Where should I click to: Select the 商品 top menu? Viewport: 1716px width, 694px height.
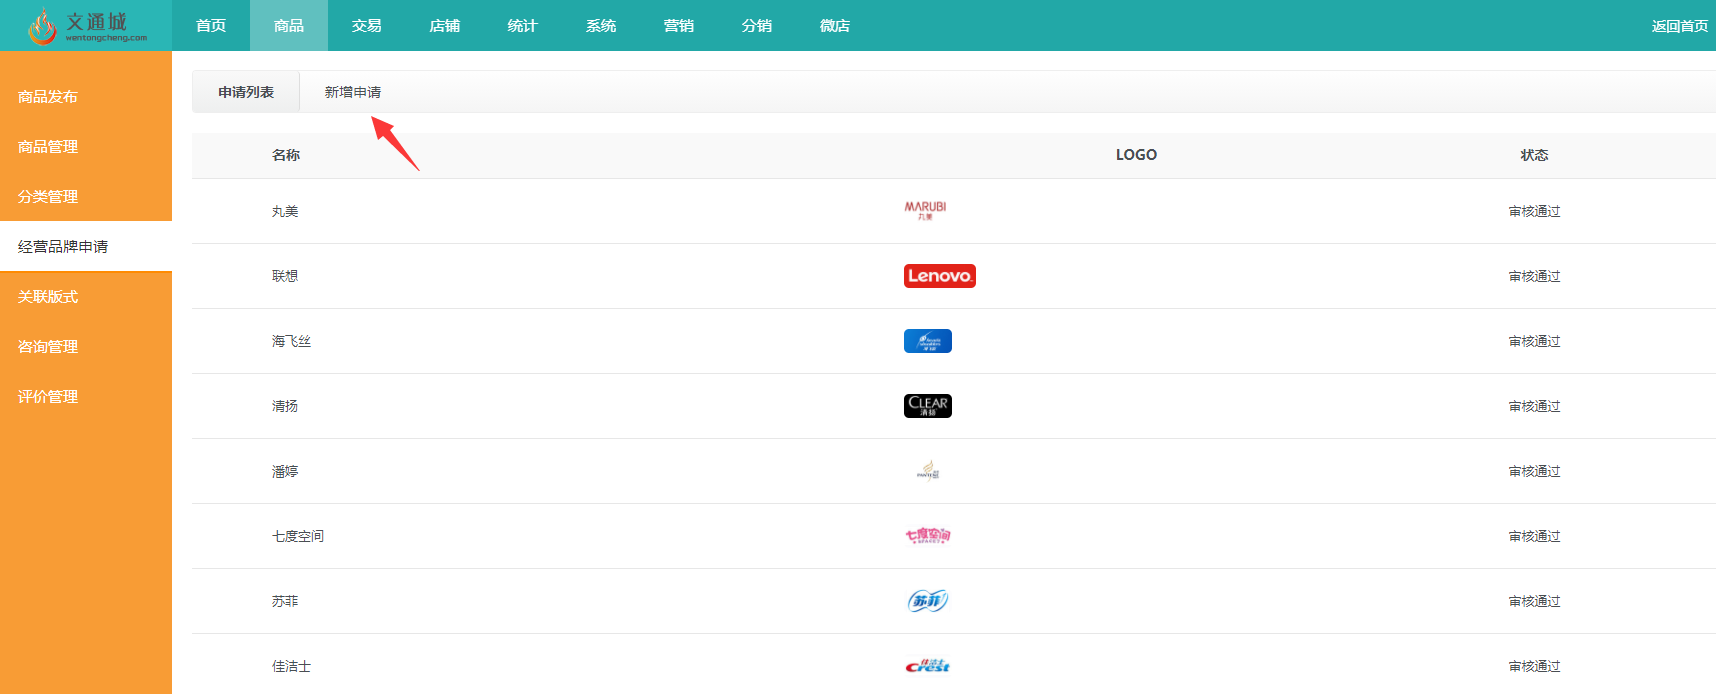pos(289,26)
